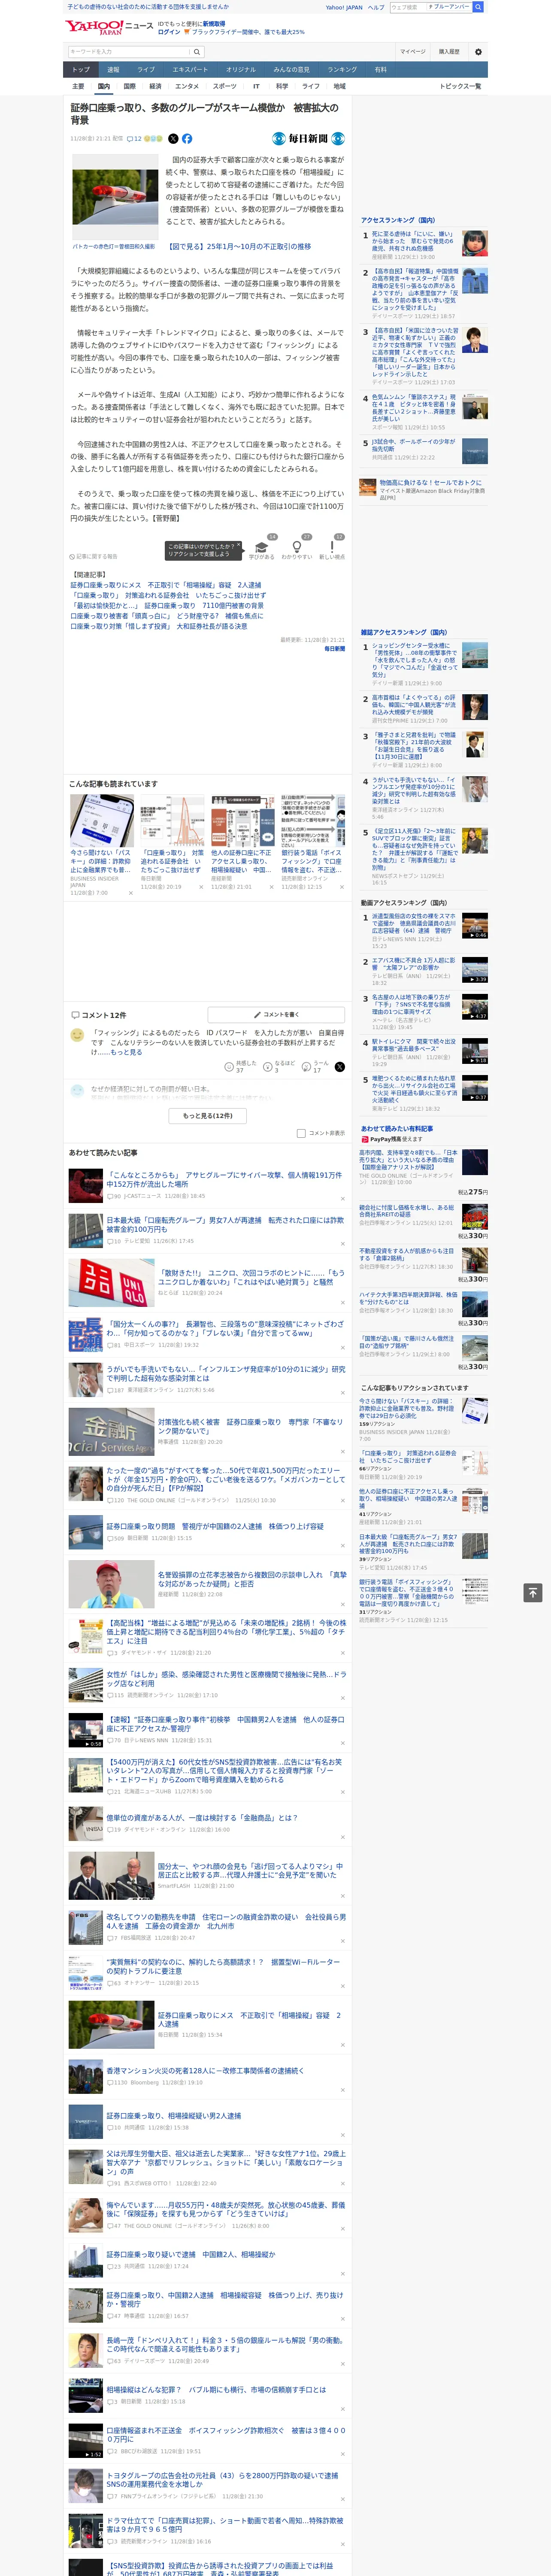Image resolution: width=551 pixels, height=2576 pixels.
Task: Click the 記事に関する報告 report icon link
Action: click(93, 557)
